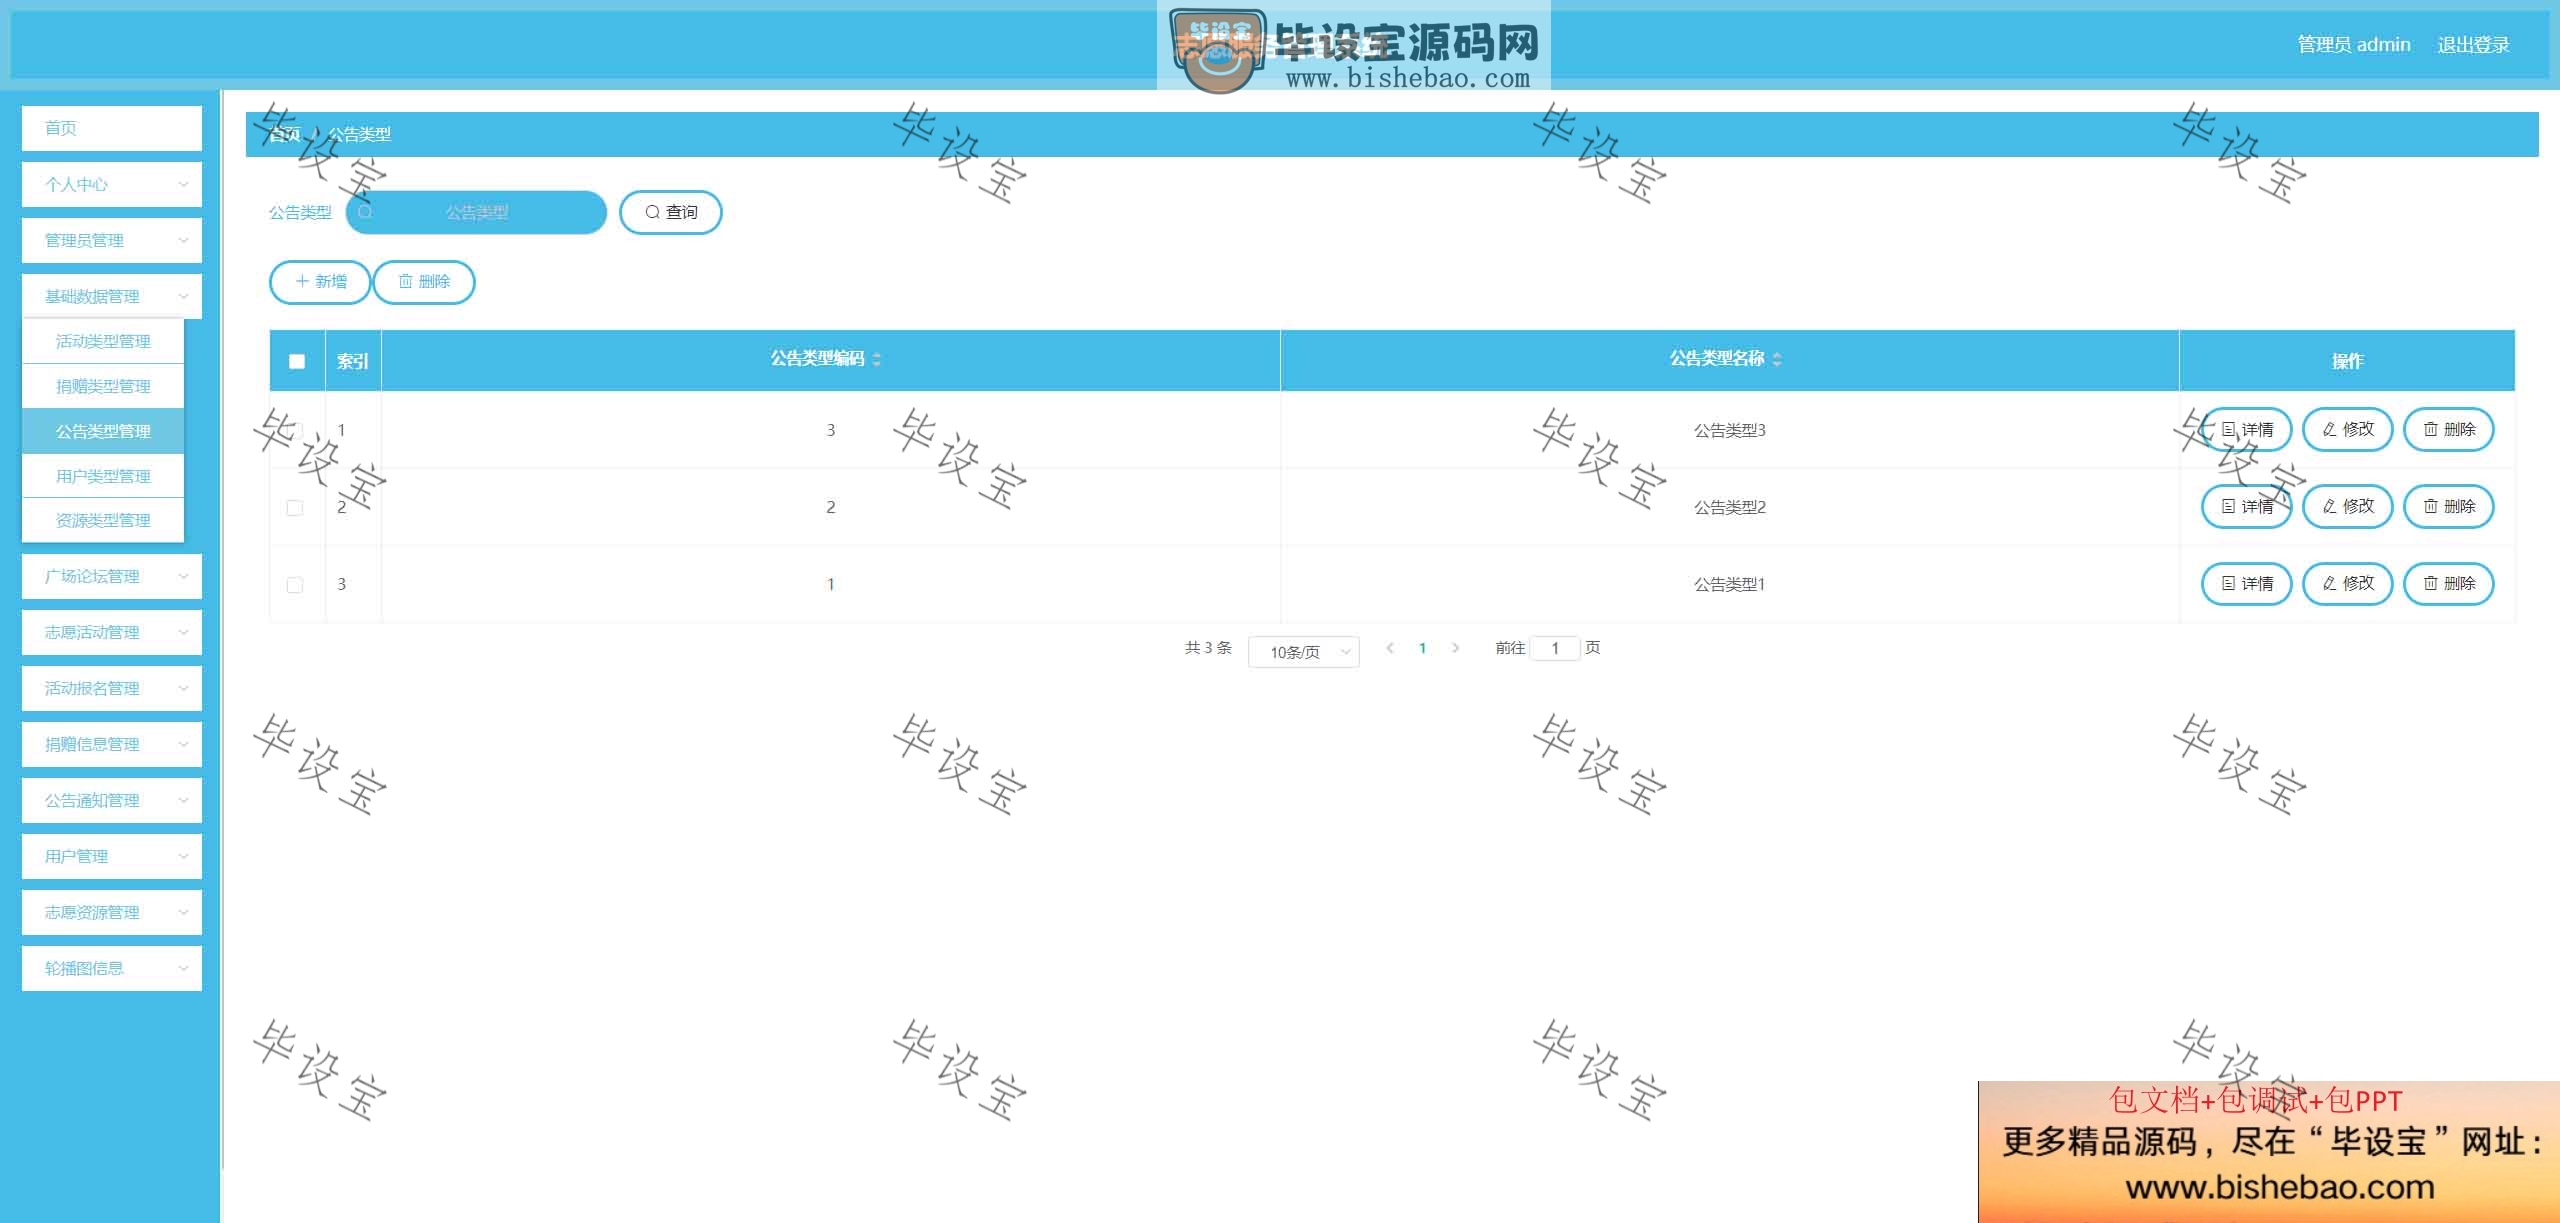Click the 首页 breadcrumb link
Screen dimensions: 2560x1223
pos(285,134)
